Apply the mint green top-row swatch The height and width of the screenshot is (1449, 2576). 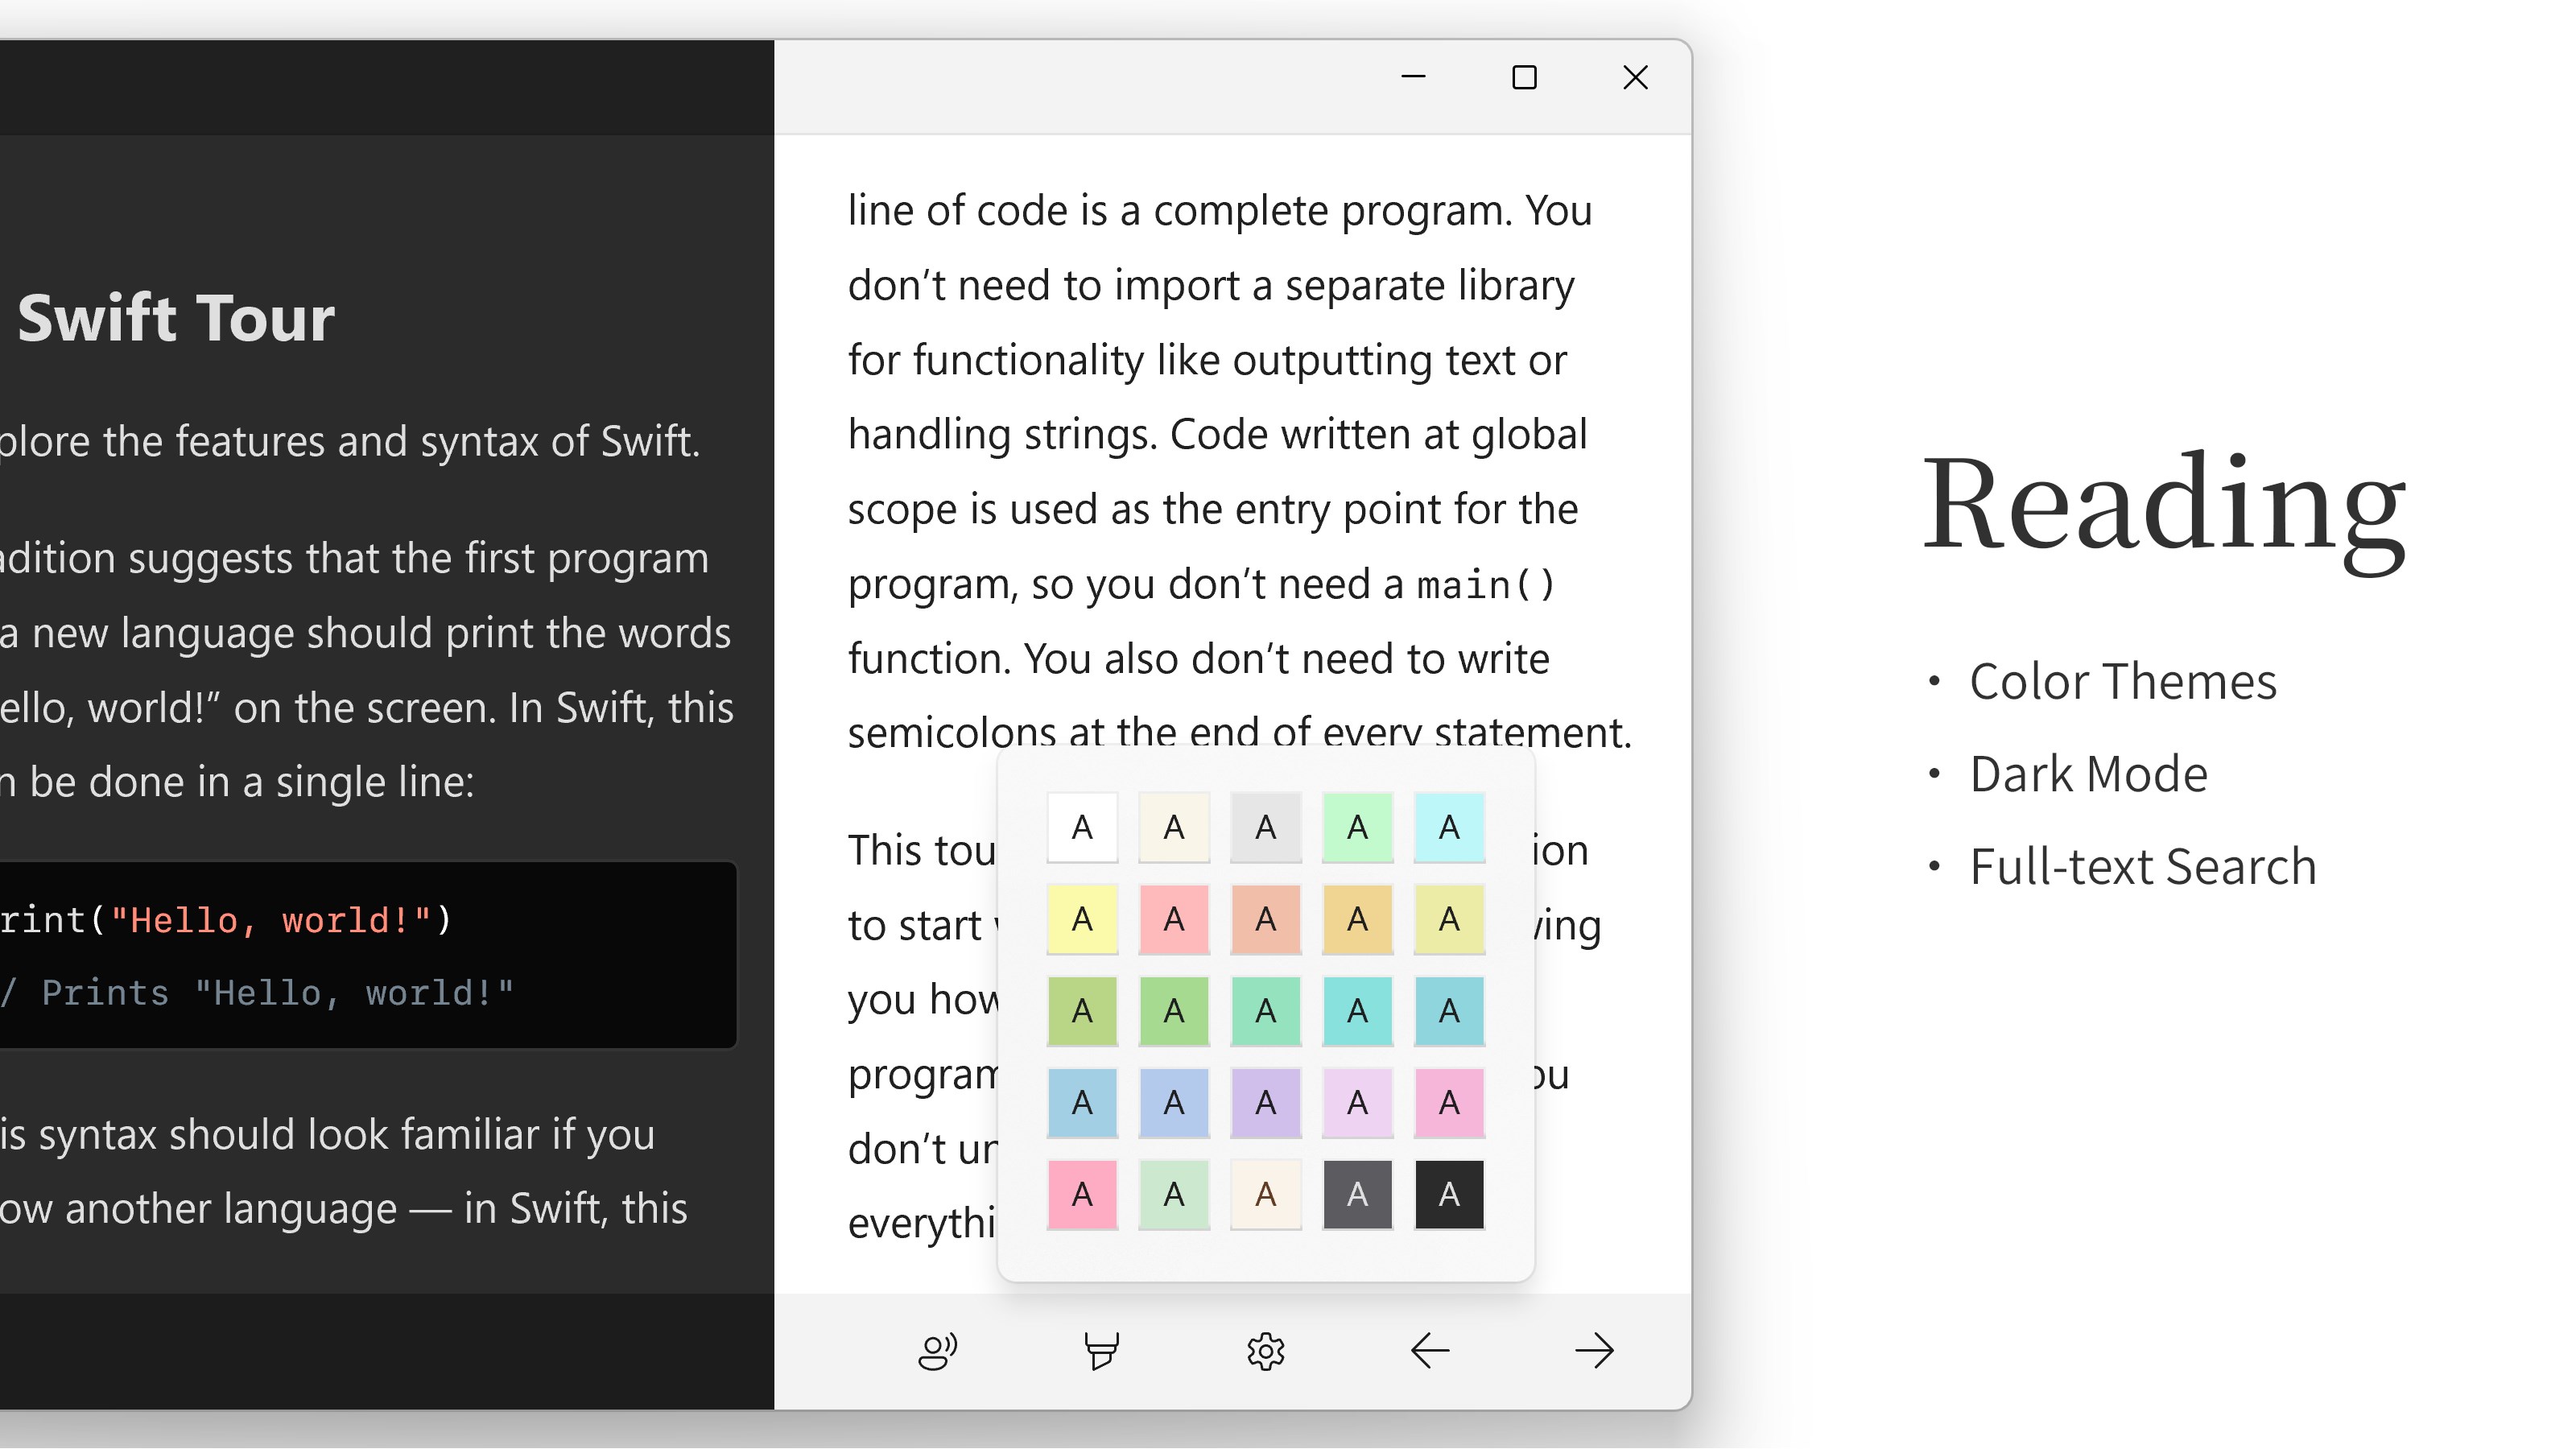coord(1357,827)
